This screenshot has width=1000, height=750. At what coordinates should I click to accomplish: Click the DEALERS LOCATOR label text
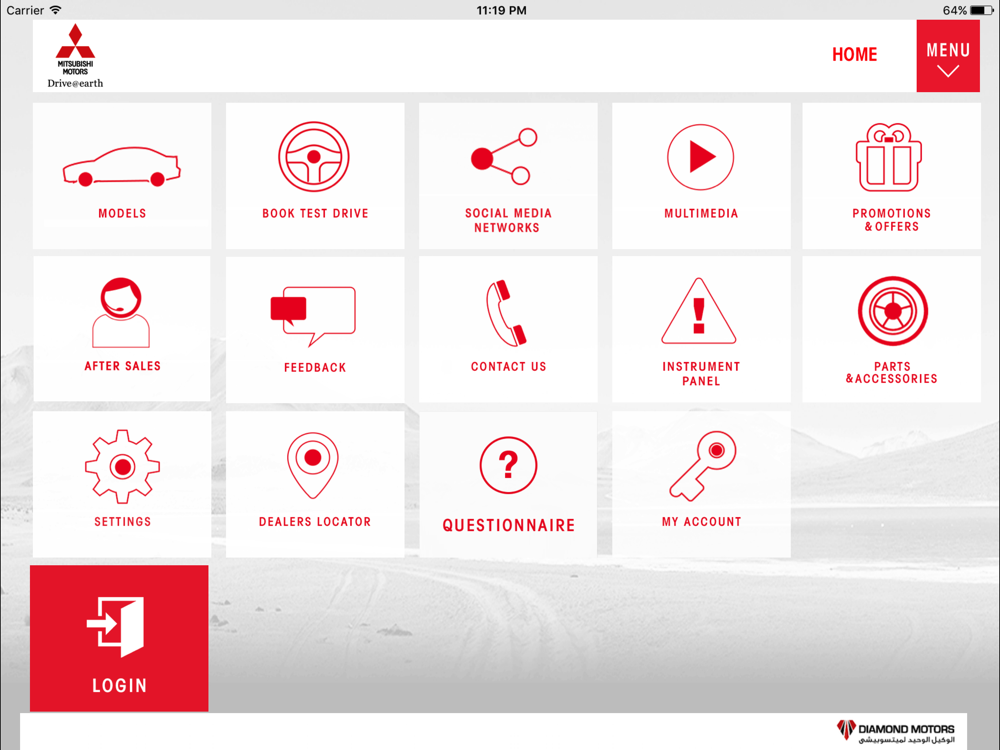pyautogui.click(x=314, y=522)
